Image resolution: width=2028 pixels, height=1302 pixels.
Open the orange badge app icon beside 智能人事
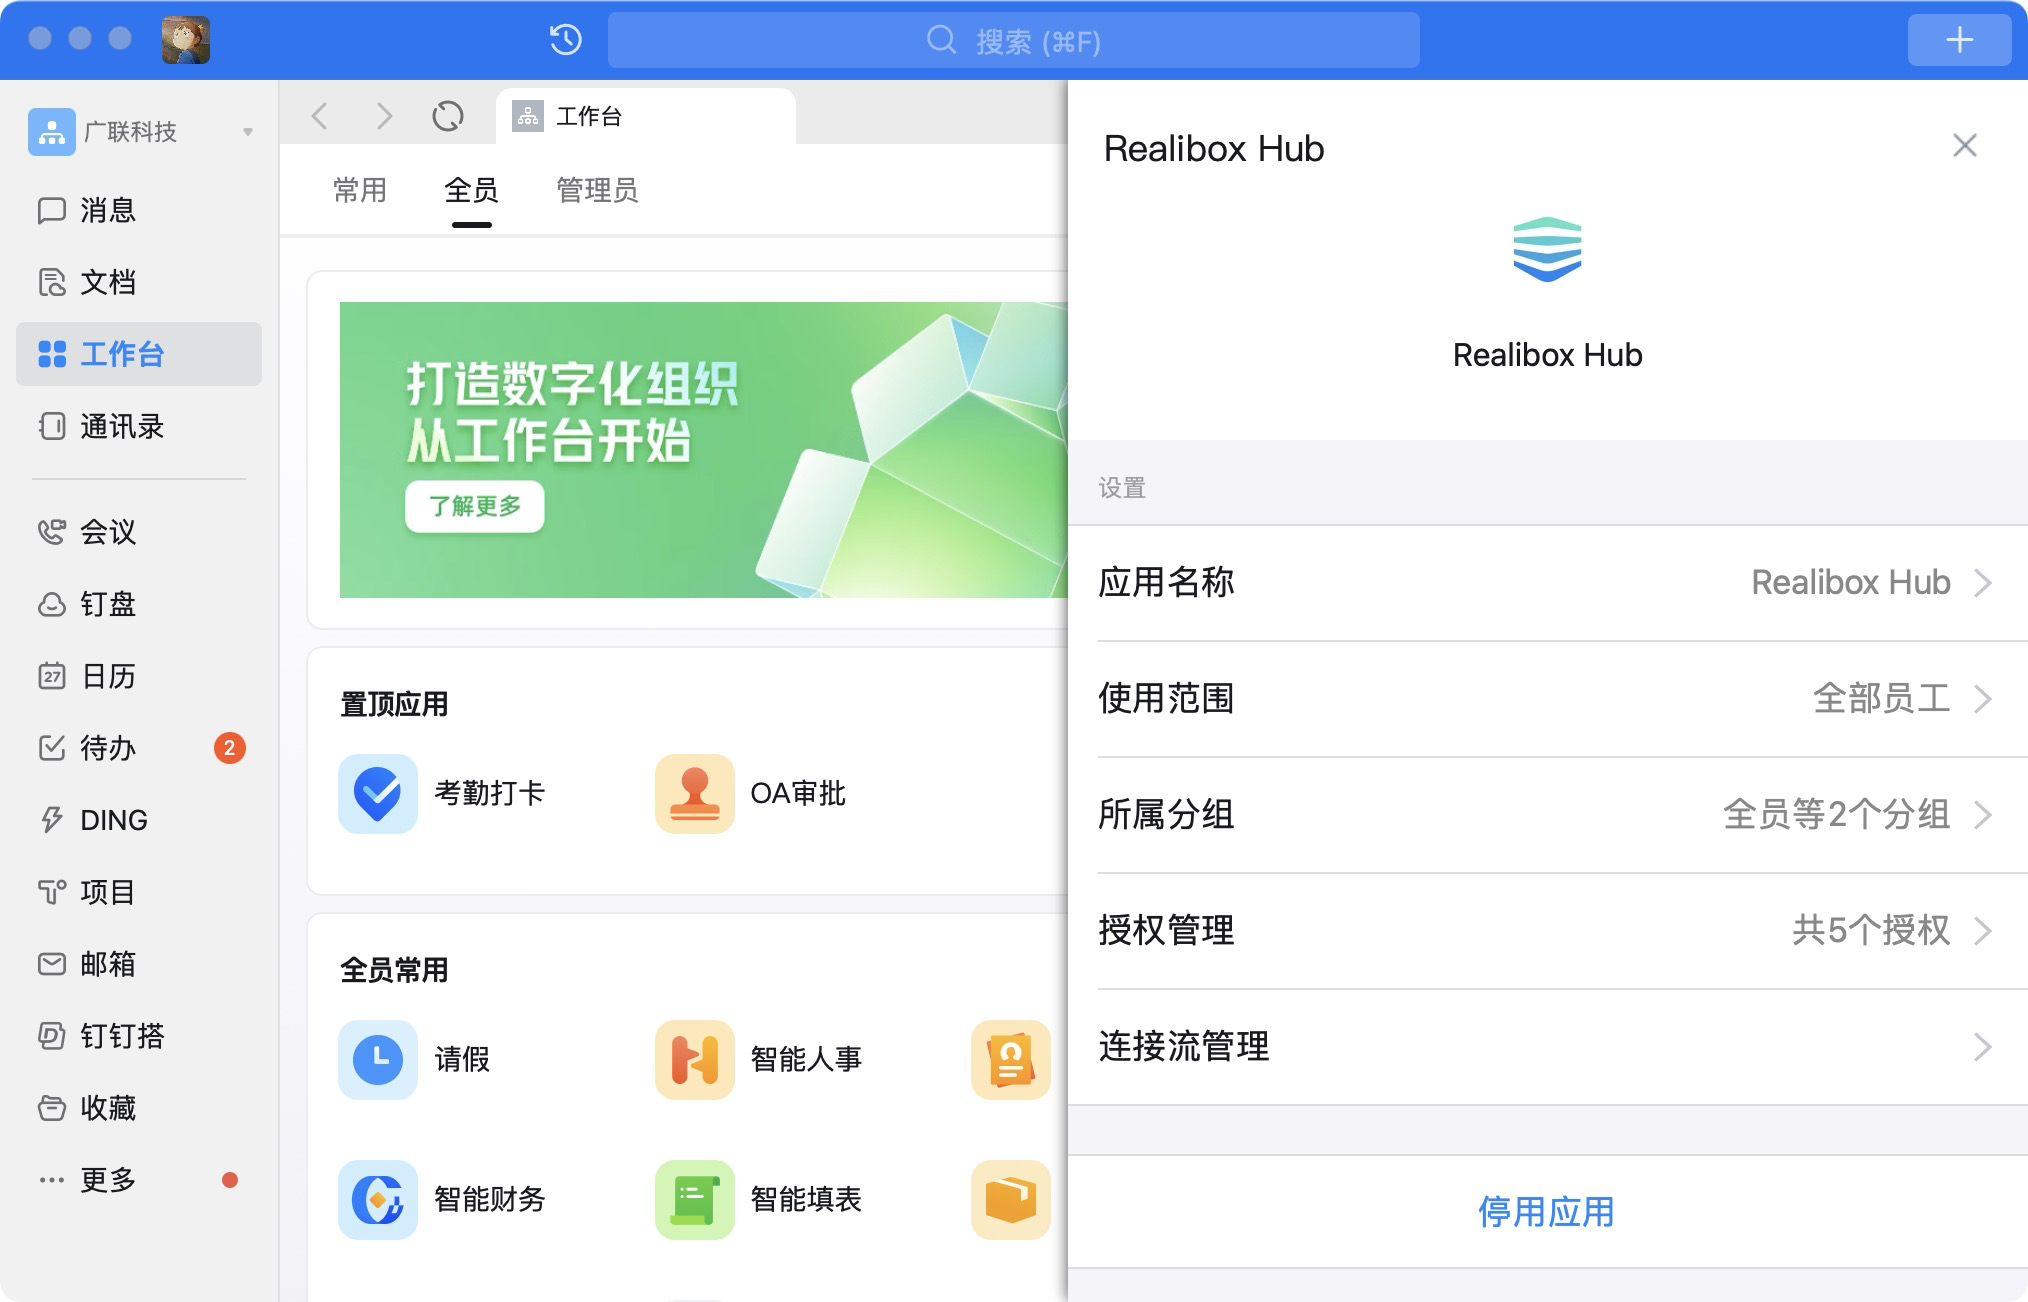click(1011, 1060)
